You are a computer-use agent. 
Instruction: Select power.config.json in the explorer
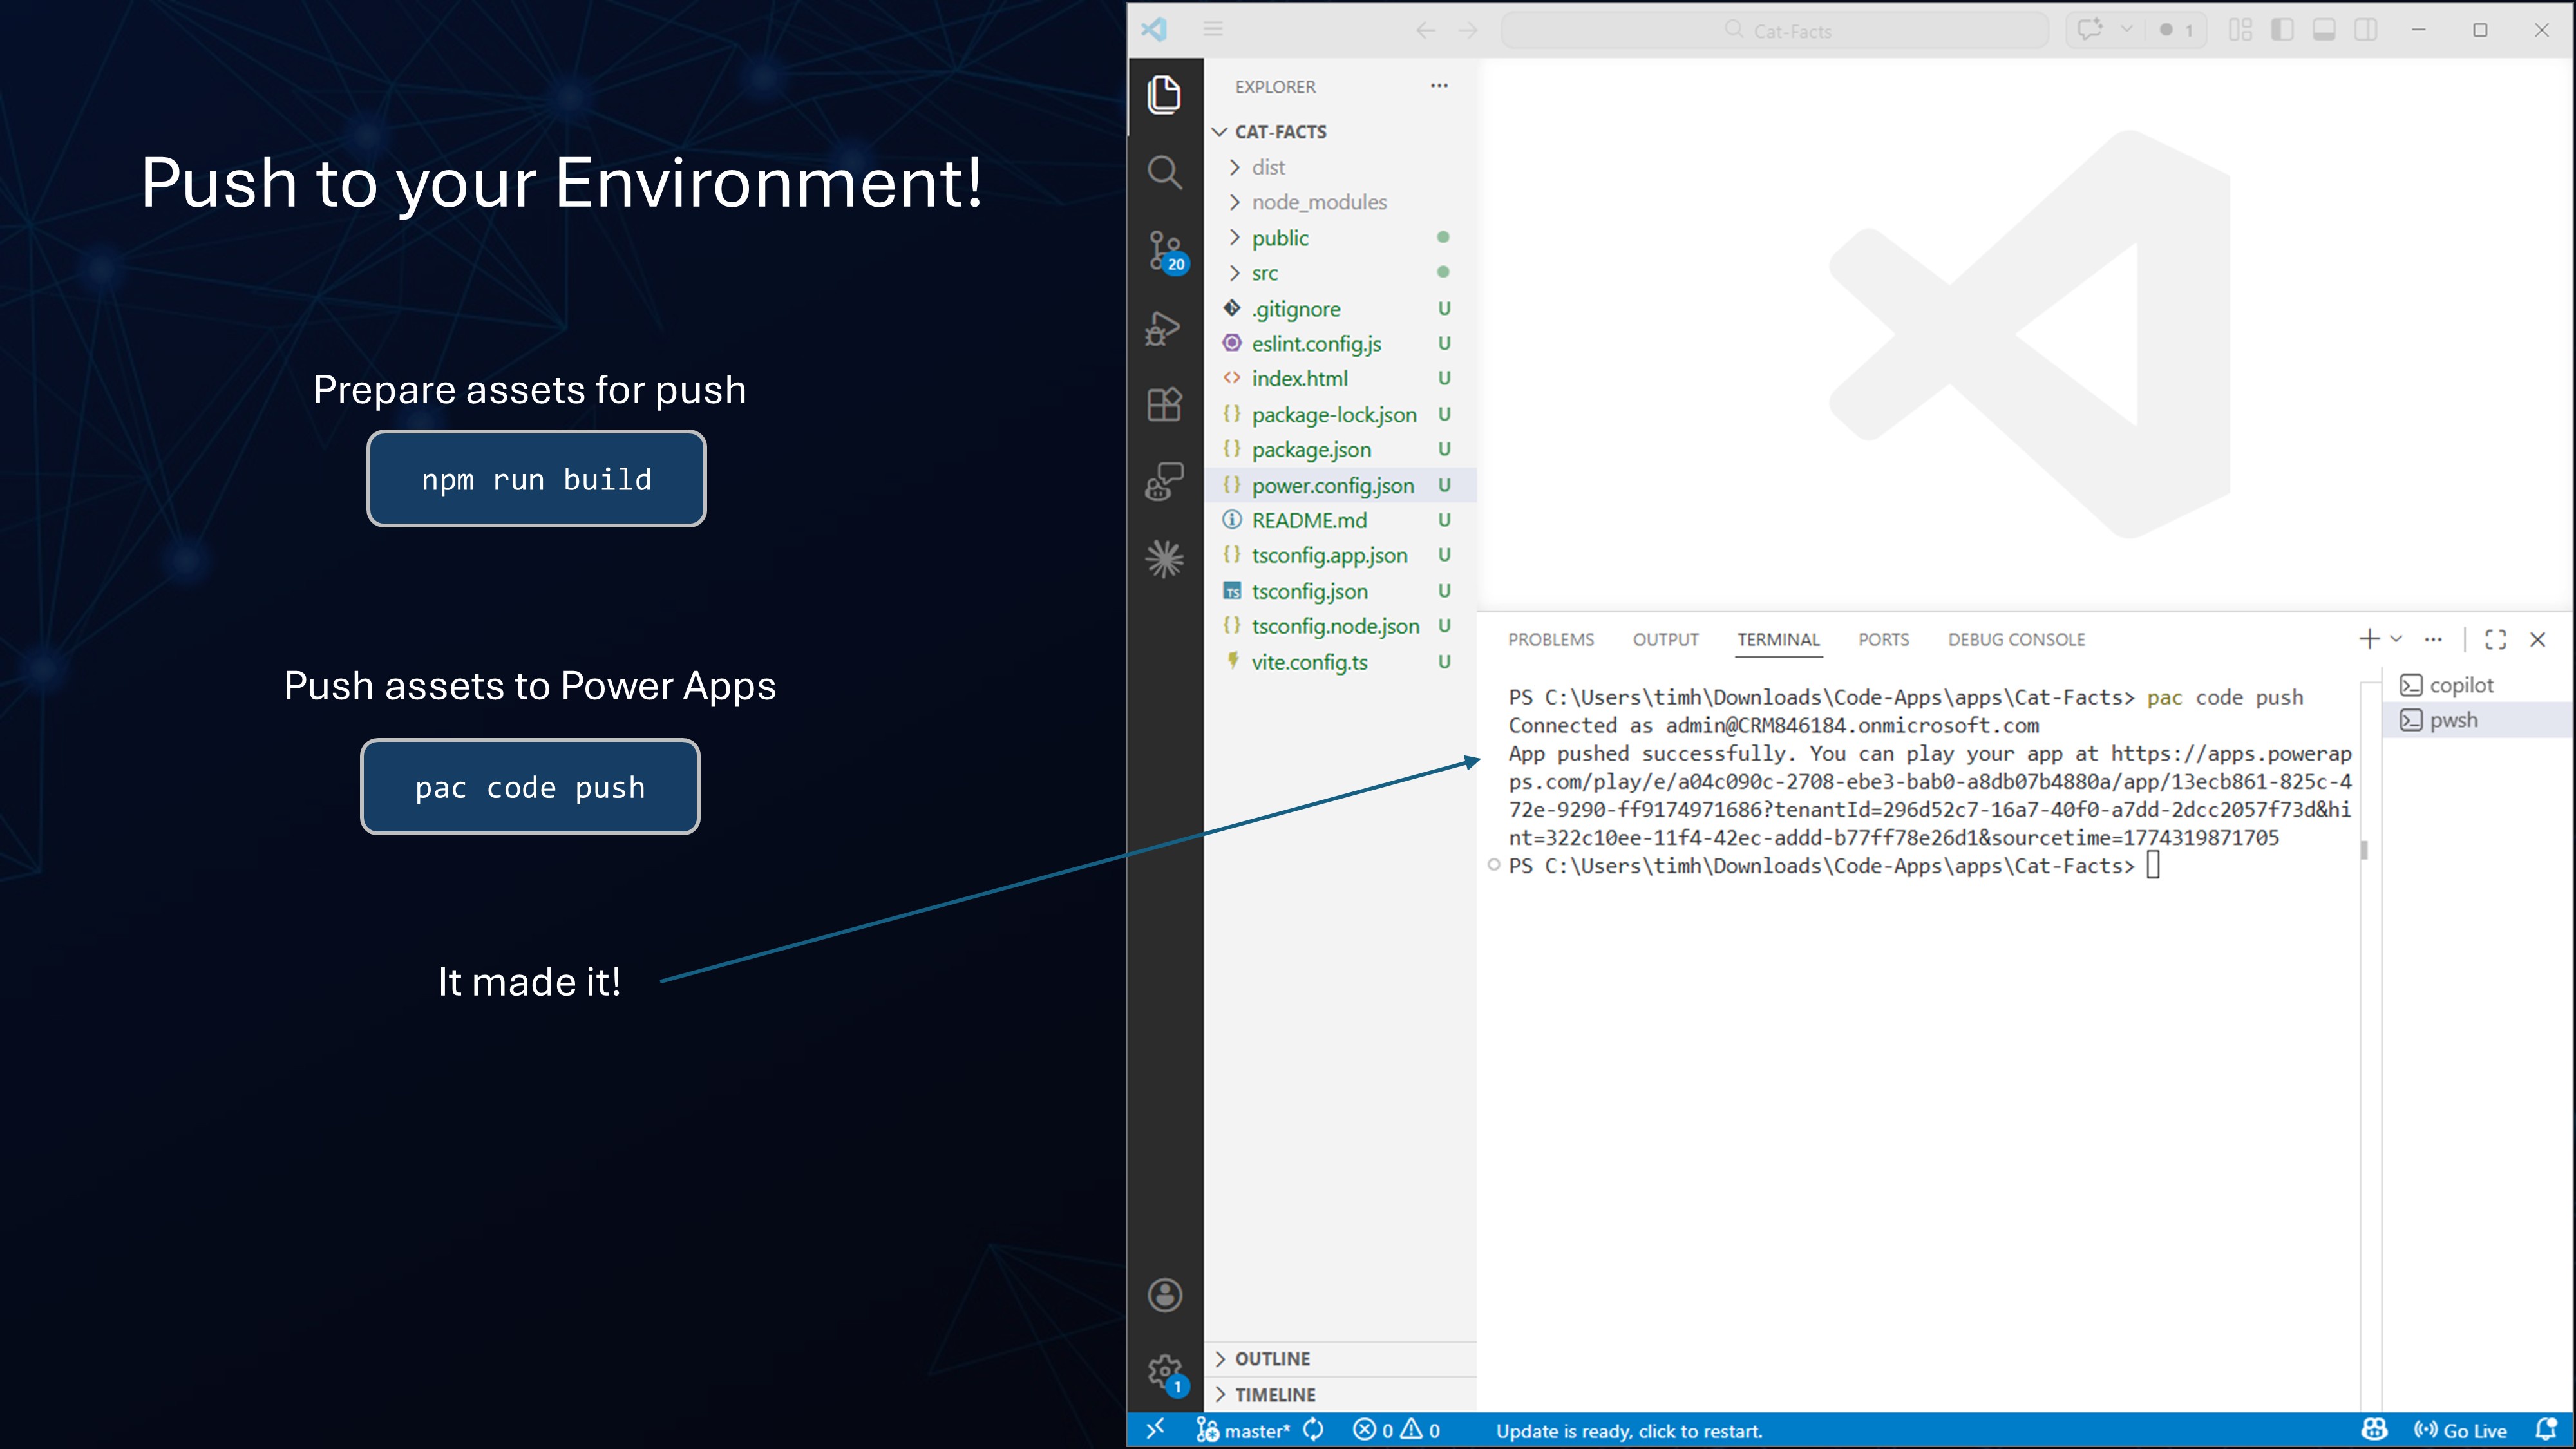(x=1340, y=486)
